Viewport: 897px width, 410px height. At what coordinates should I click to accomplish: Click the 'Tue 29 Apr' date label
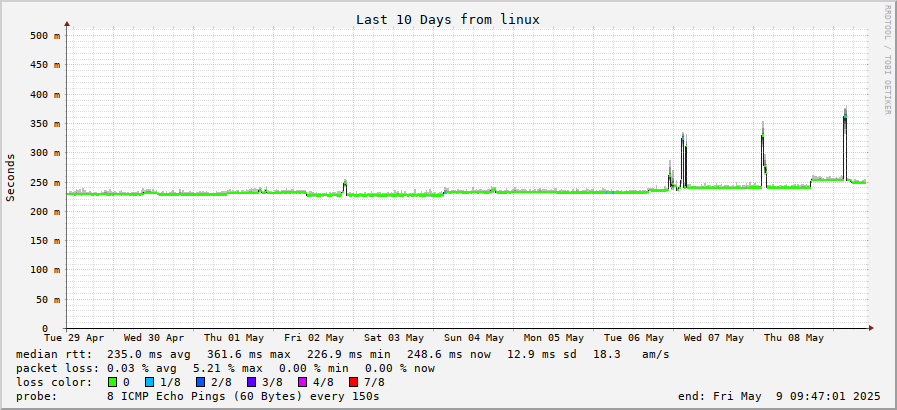coord(74,338)
